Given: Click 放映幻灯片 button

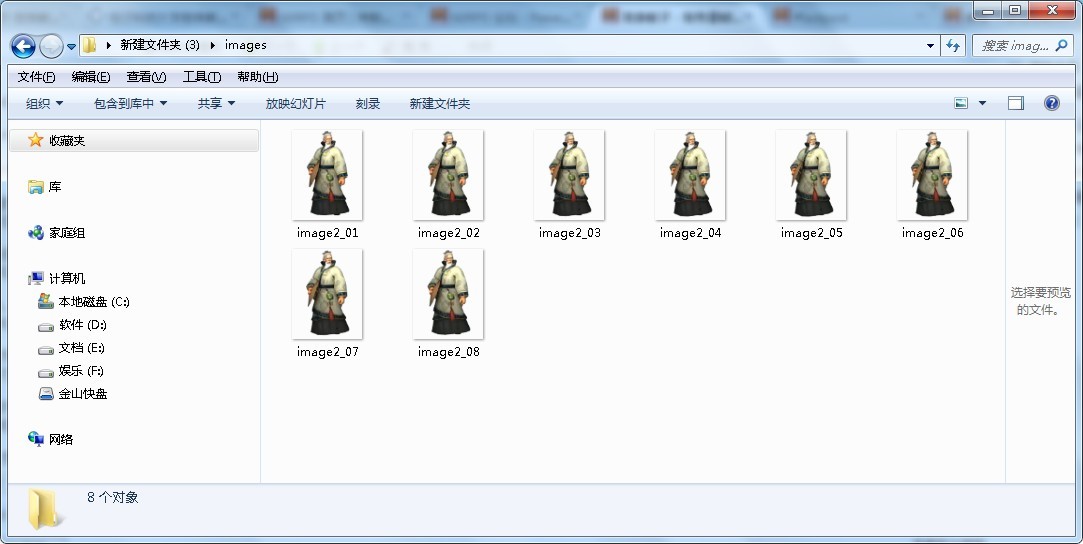Looking at the screenshot, I should (x=296, y=104).
